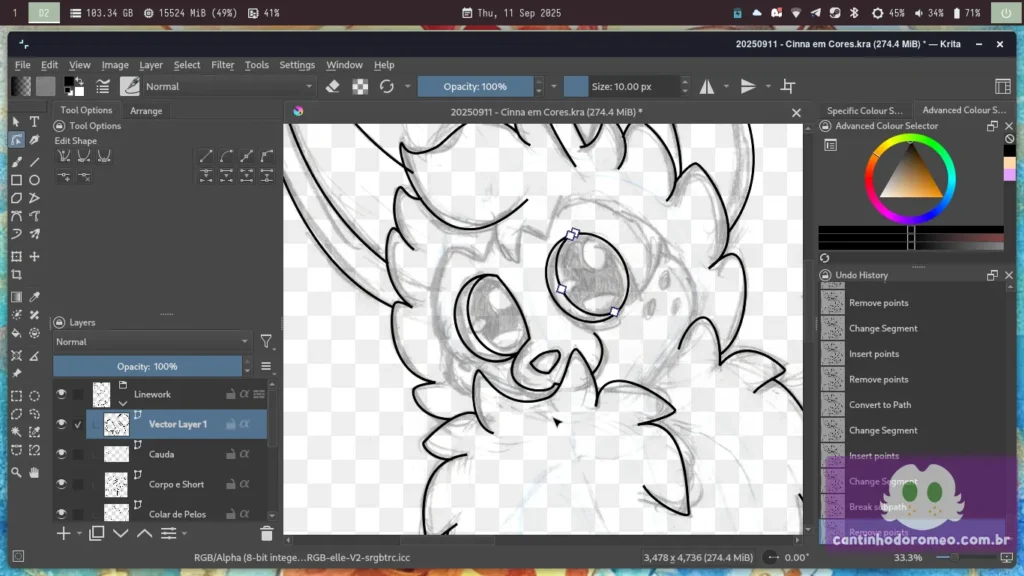The width and height of the screenshot is (1024, 576).
Task: Click the segment to curve button
Action: click(x=226, y=156)
